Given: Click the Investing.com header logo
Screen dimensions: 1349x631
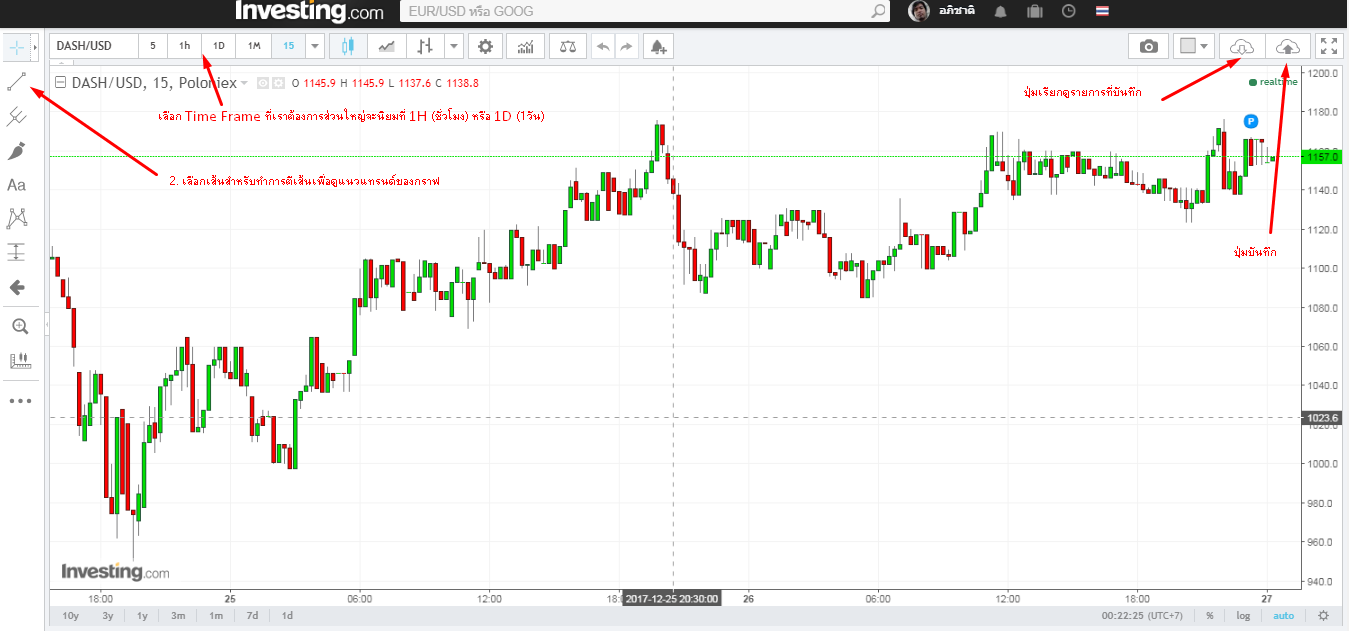Looking at the screenshot, I should click(309, 11).
